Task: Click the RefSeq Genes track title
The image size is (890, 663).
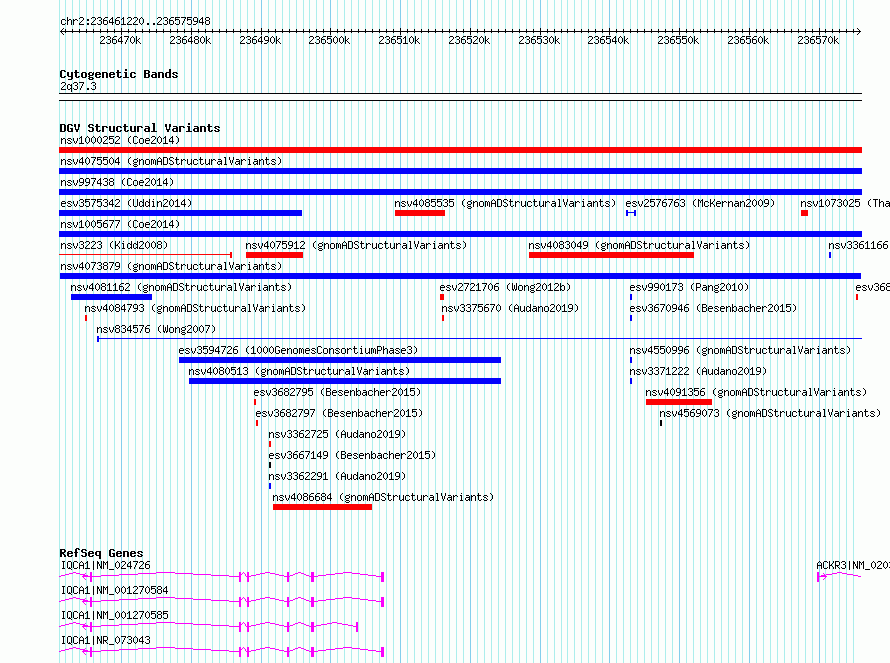Action: click(x=101, y=553)
